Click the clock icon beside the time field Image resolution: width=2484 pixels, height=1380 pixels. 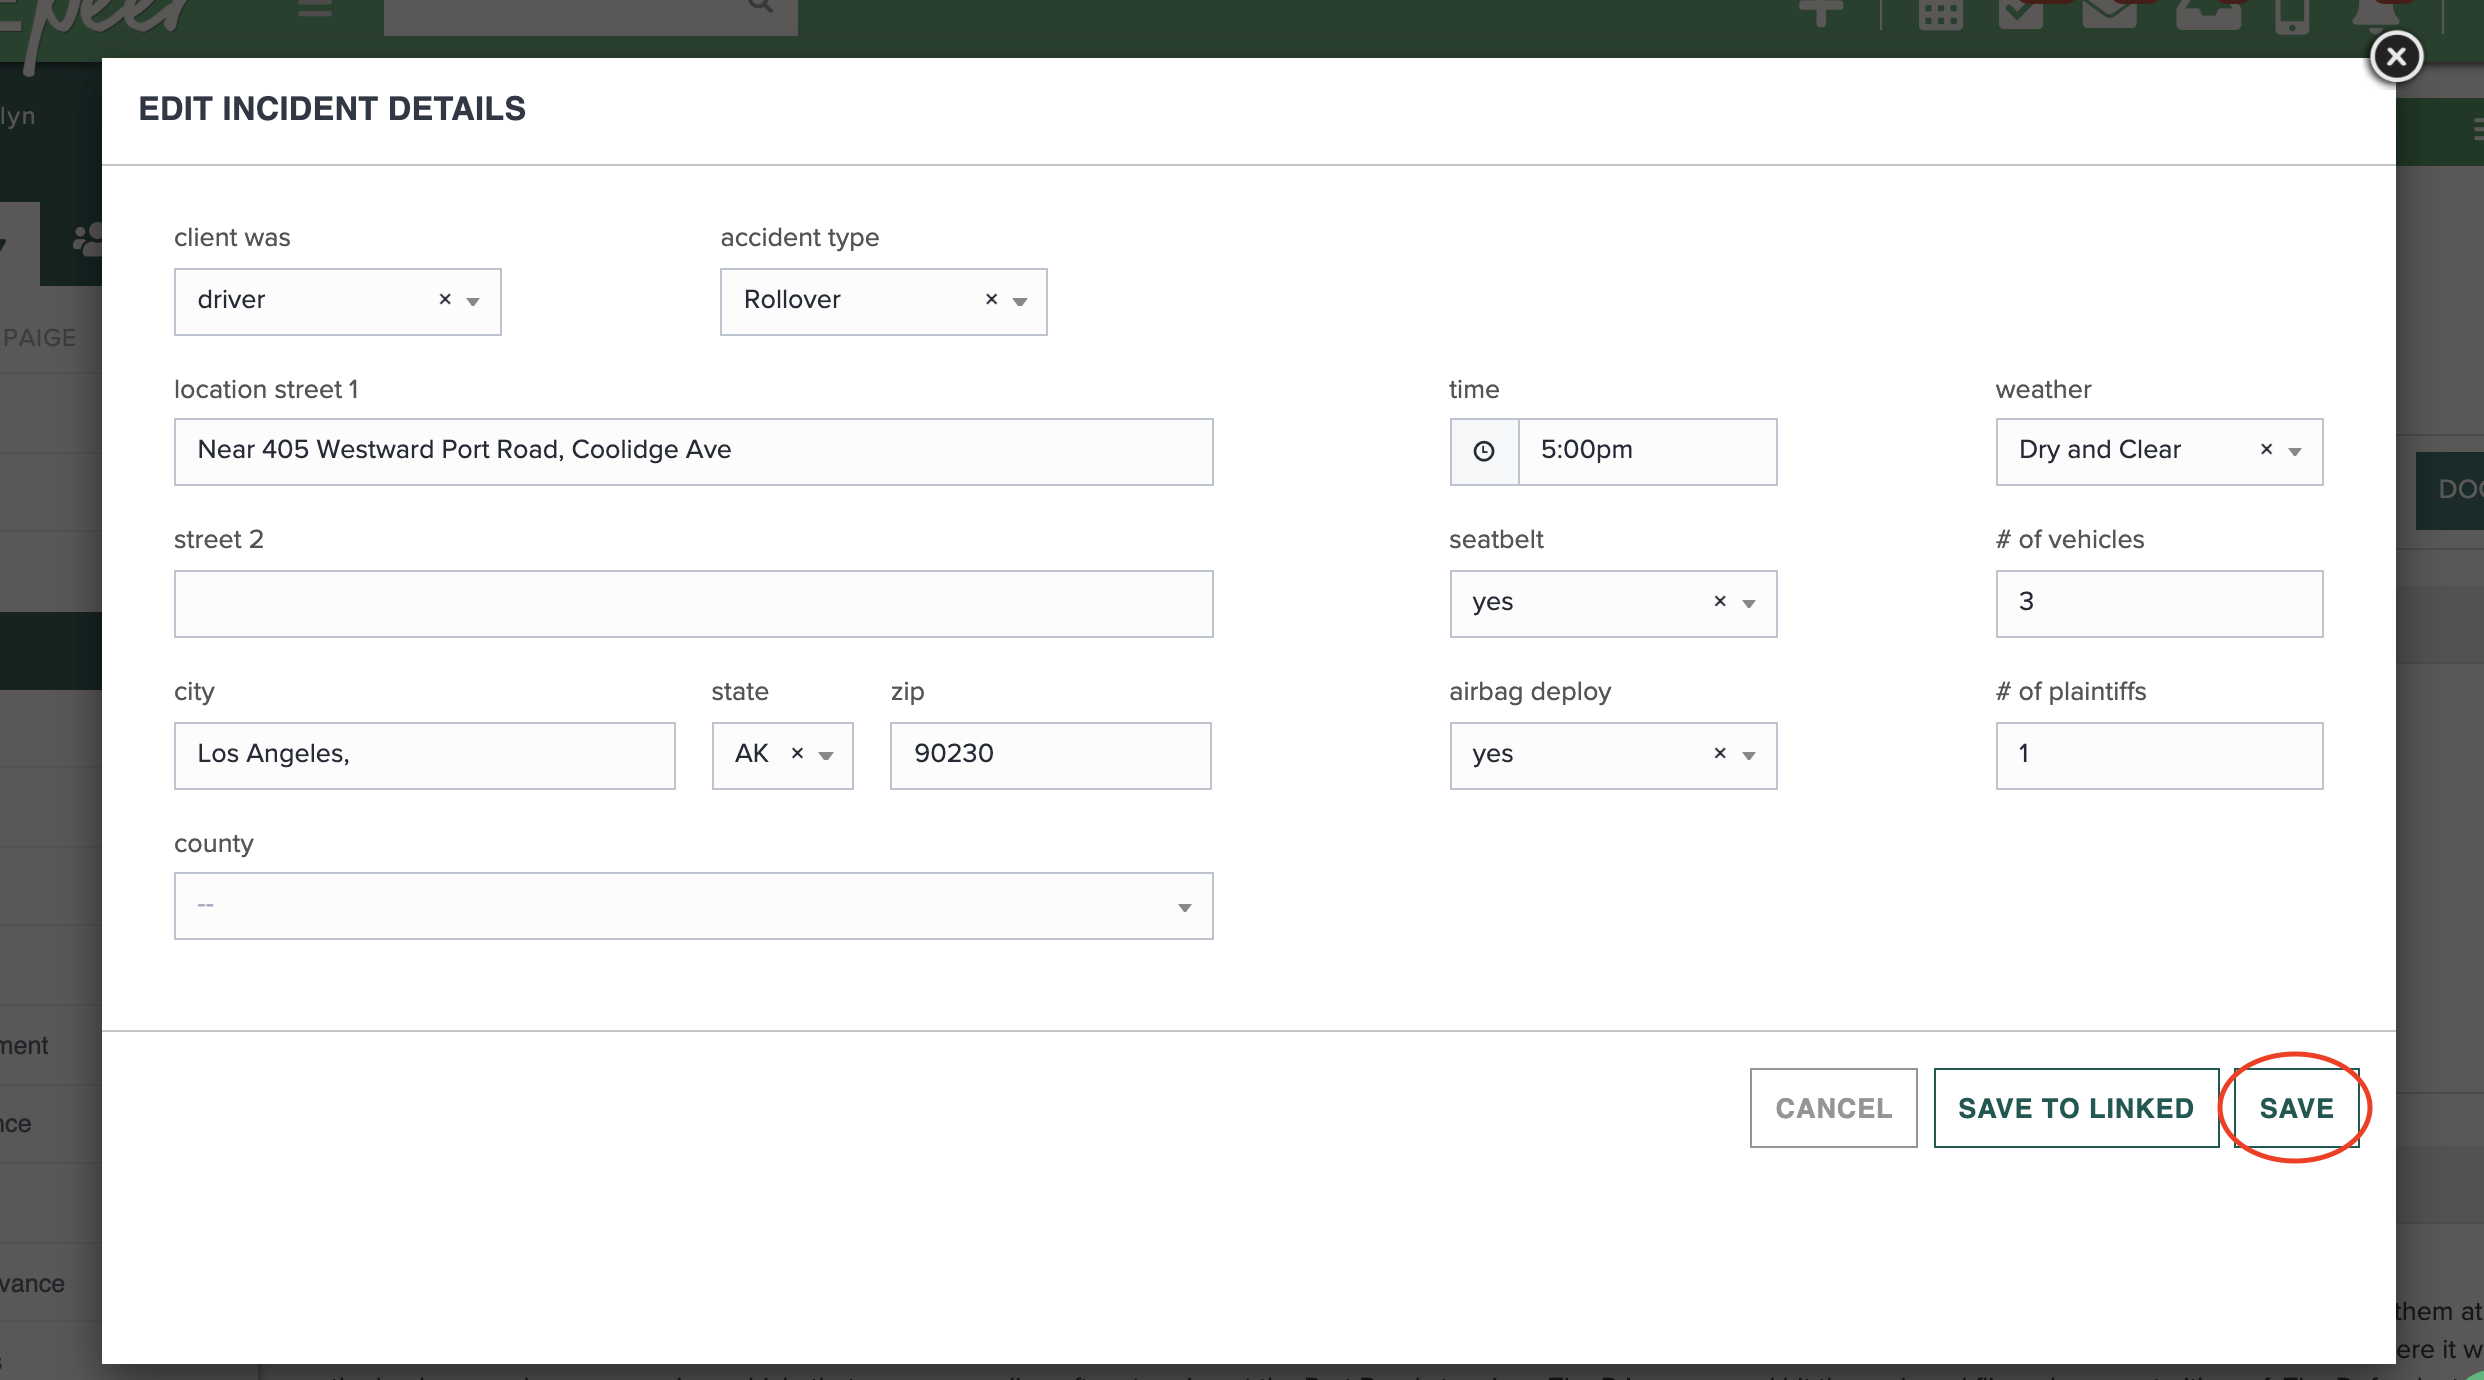pyautogui.click(x=1483, y=451)
